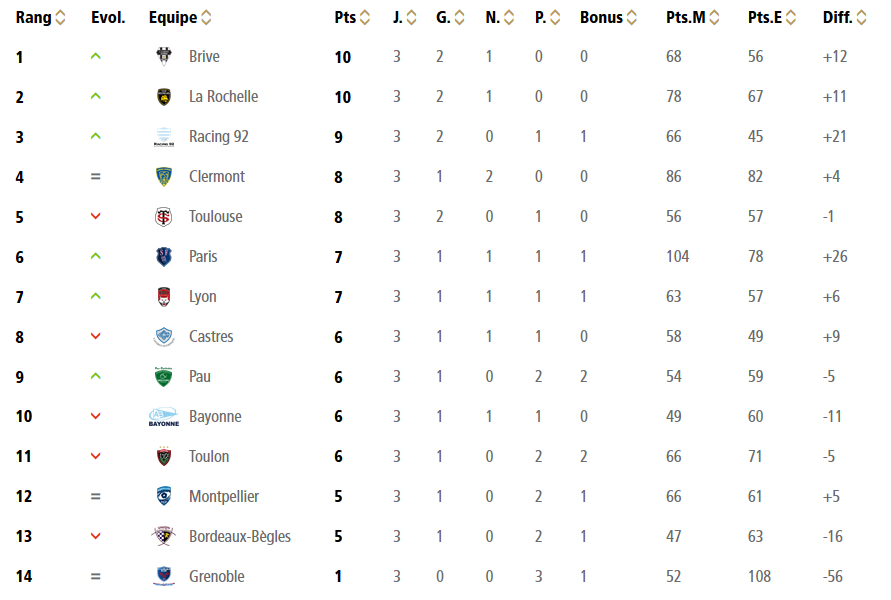Click the Pts.E column header

[x=766, y=18]
